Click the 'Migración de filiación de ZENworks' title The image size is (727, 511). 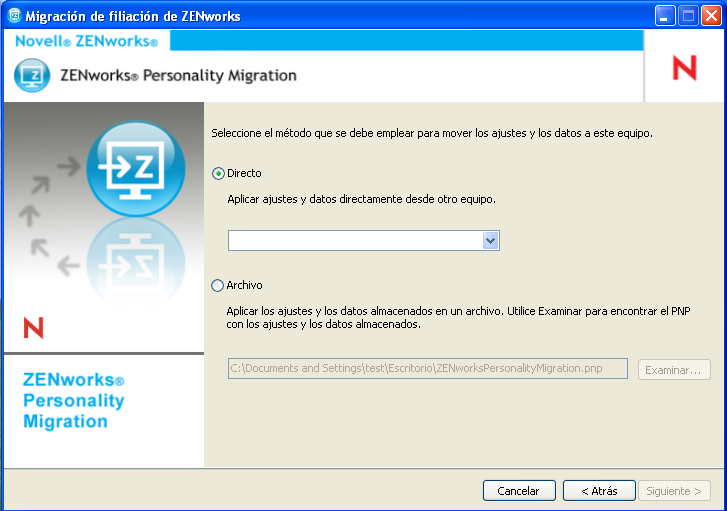(133, 16)
